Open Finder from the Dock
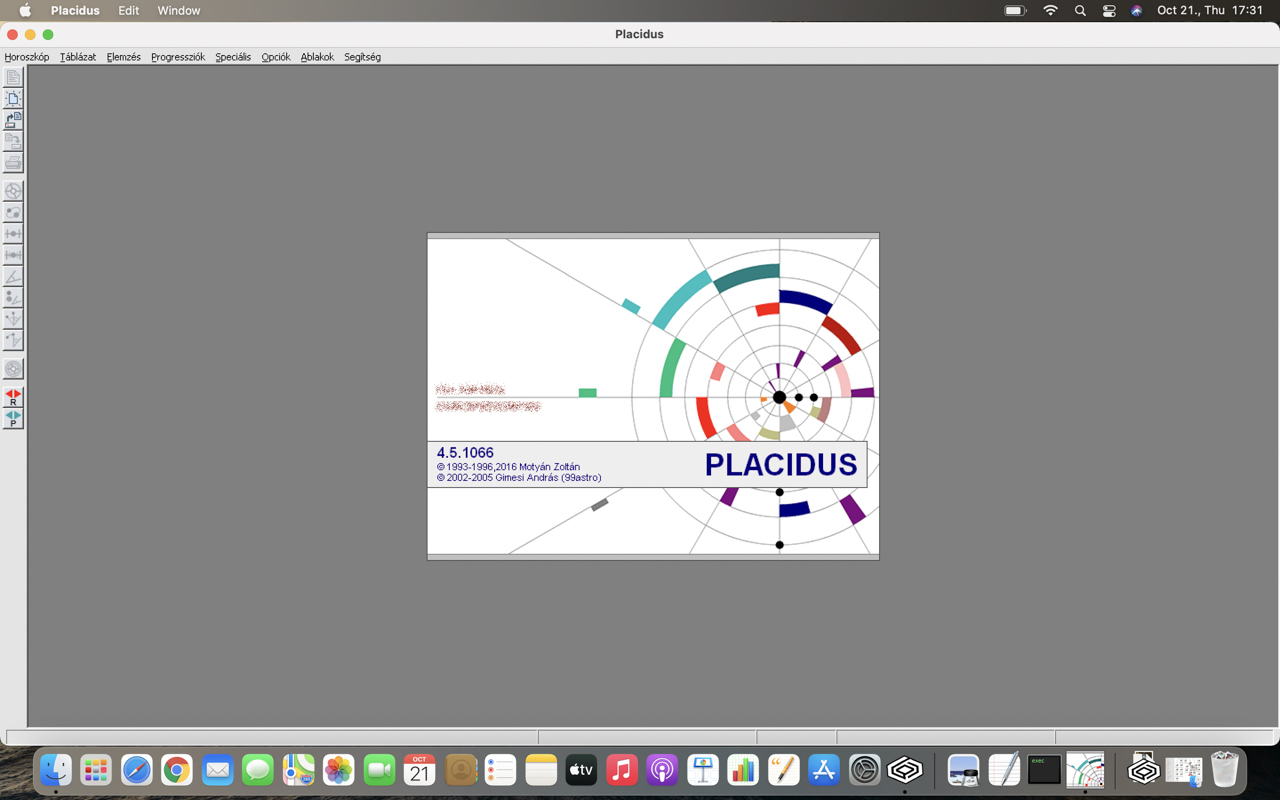This screenshot has height=800, width=1280. pos(55,770)
